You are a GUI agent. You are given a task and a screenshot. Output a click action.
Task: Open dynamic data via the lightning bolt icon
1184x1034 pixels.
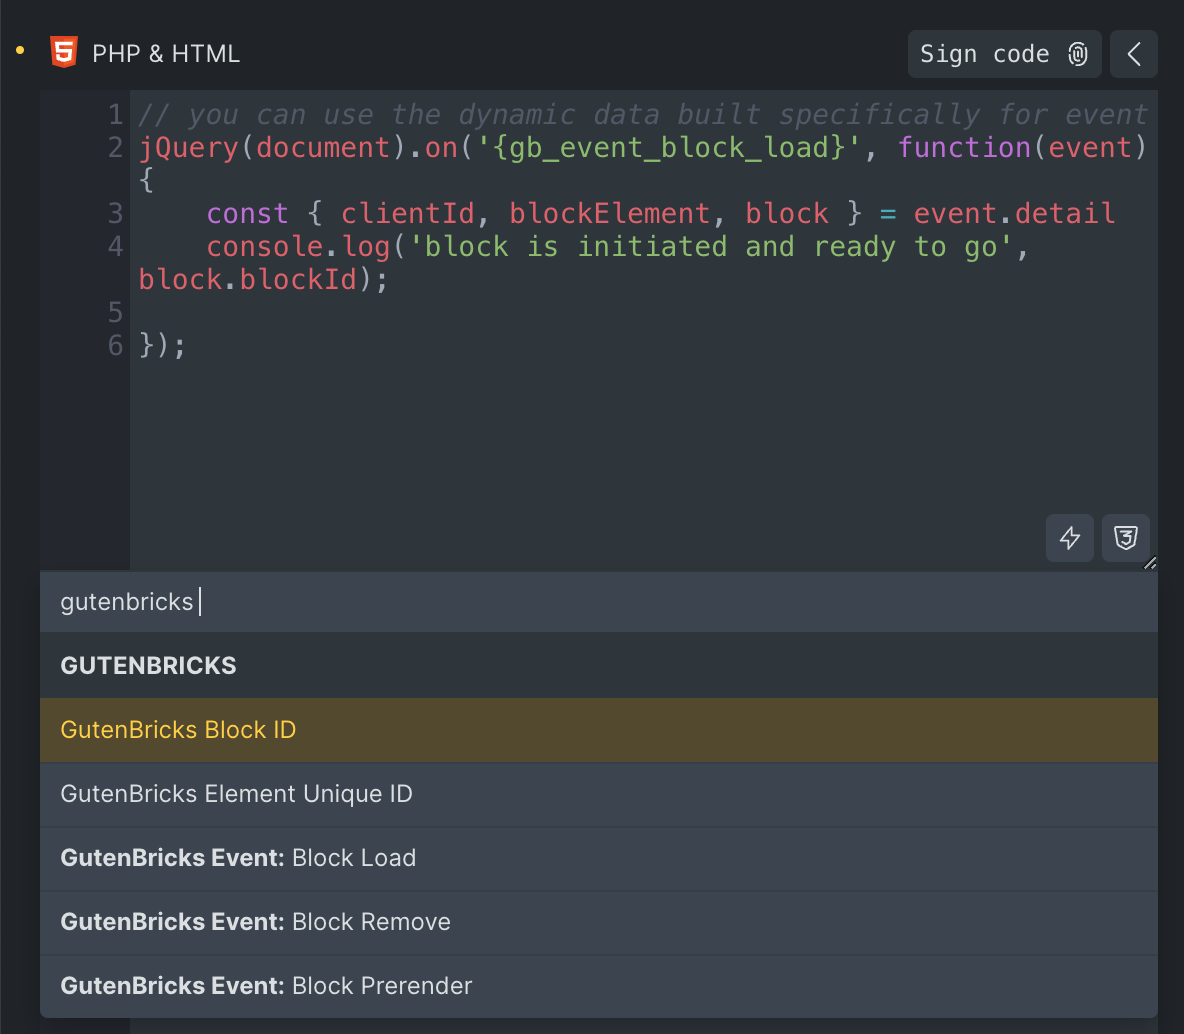click(x=1070, y=538)
